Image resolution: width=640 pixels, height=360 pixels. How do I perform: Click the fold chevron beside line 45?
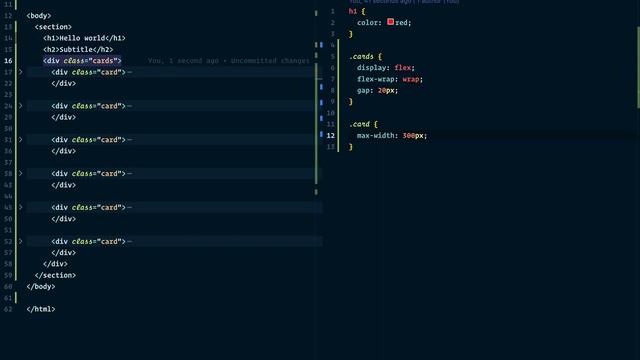pyautogui.click(x=20, y=207)
